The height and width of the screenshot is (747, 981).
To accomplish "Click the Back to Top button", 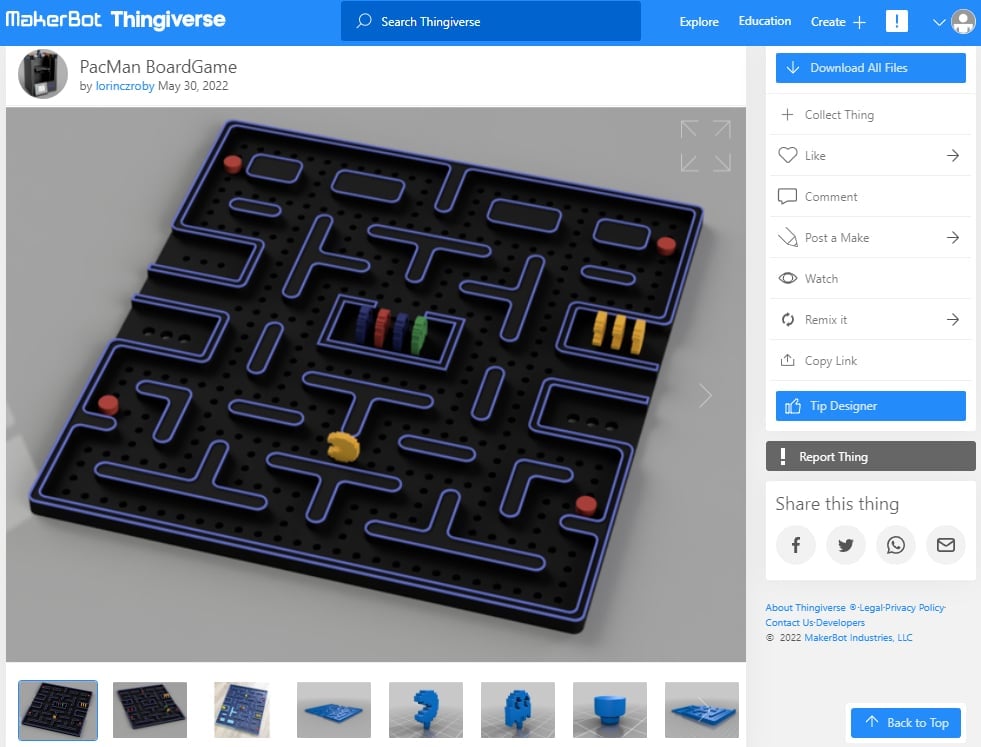I will point(907,723).
